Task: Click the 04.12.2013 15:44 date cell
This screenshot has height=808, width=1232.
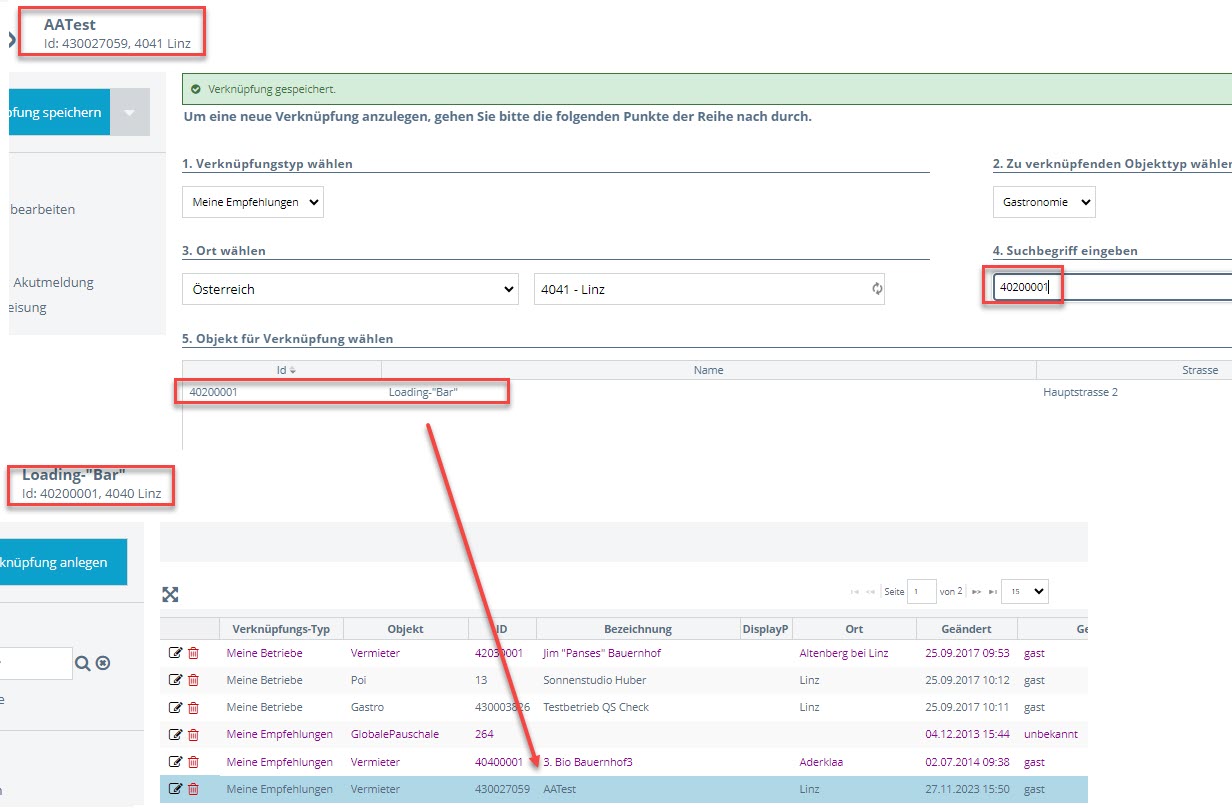Action: [967, 734]
